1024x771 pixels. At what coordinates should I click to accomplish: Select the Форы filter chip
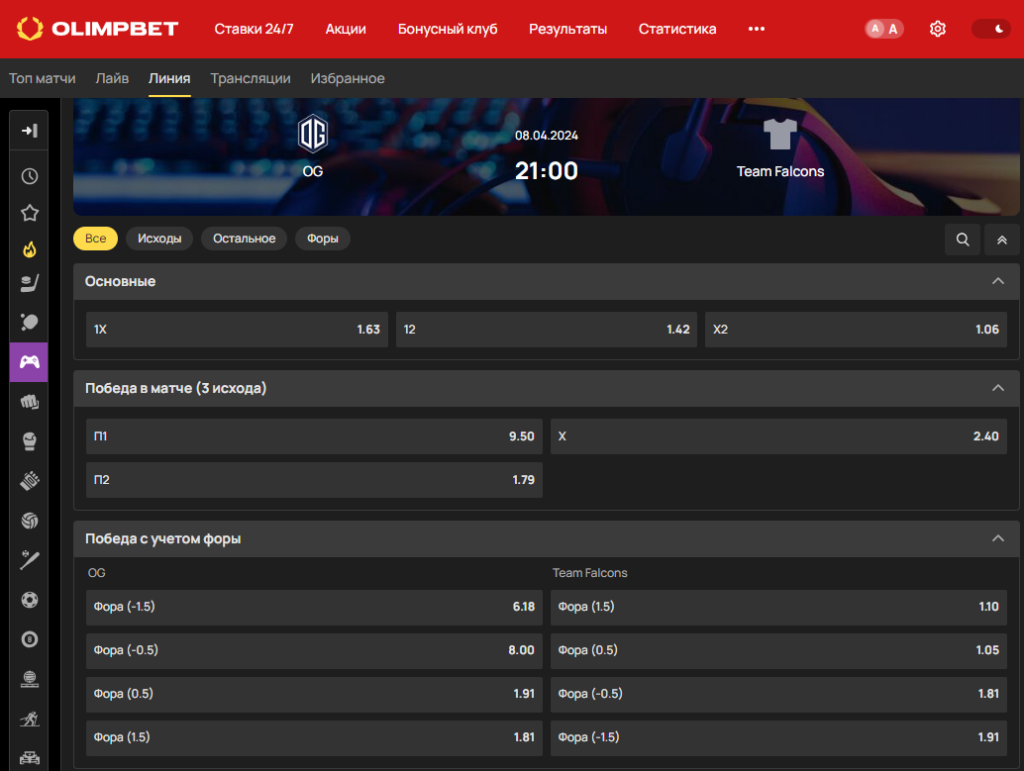click(x=323, y=239)
